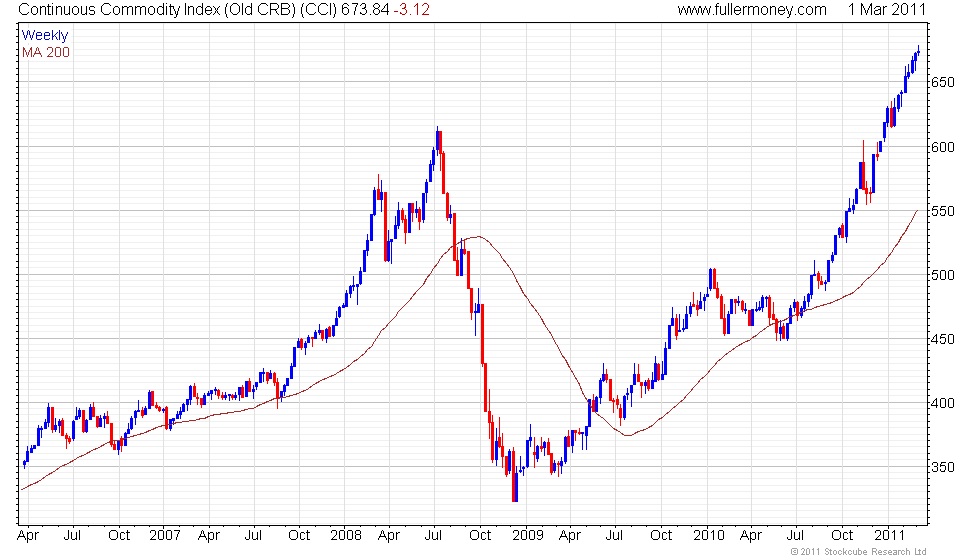Image resolution: width=980 pixels, height=560 pixels.
Task: Click the date '1 Mar 2011'
Action: [x=886, y=10]
